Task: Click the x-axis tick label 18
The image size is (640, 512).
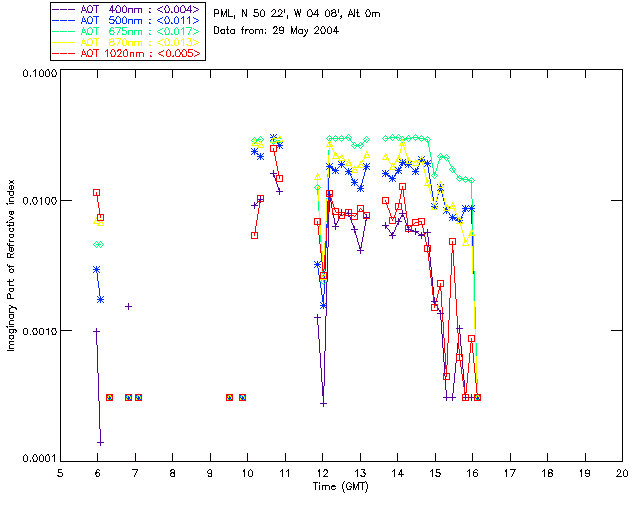Action: tap(547, 473)
